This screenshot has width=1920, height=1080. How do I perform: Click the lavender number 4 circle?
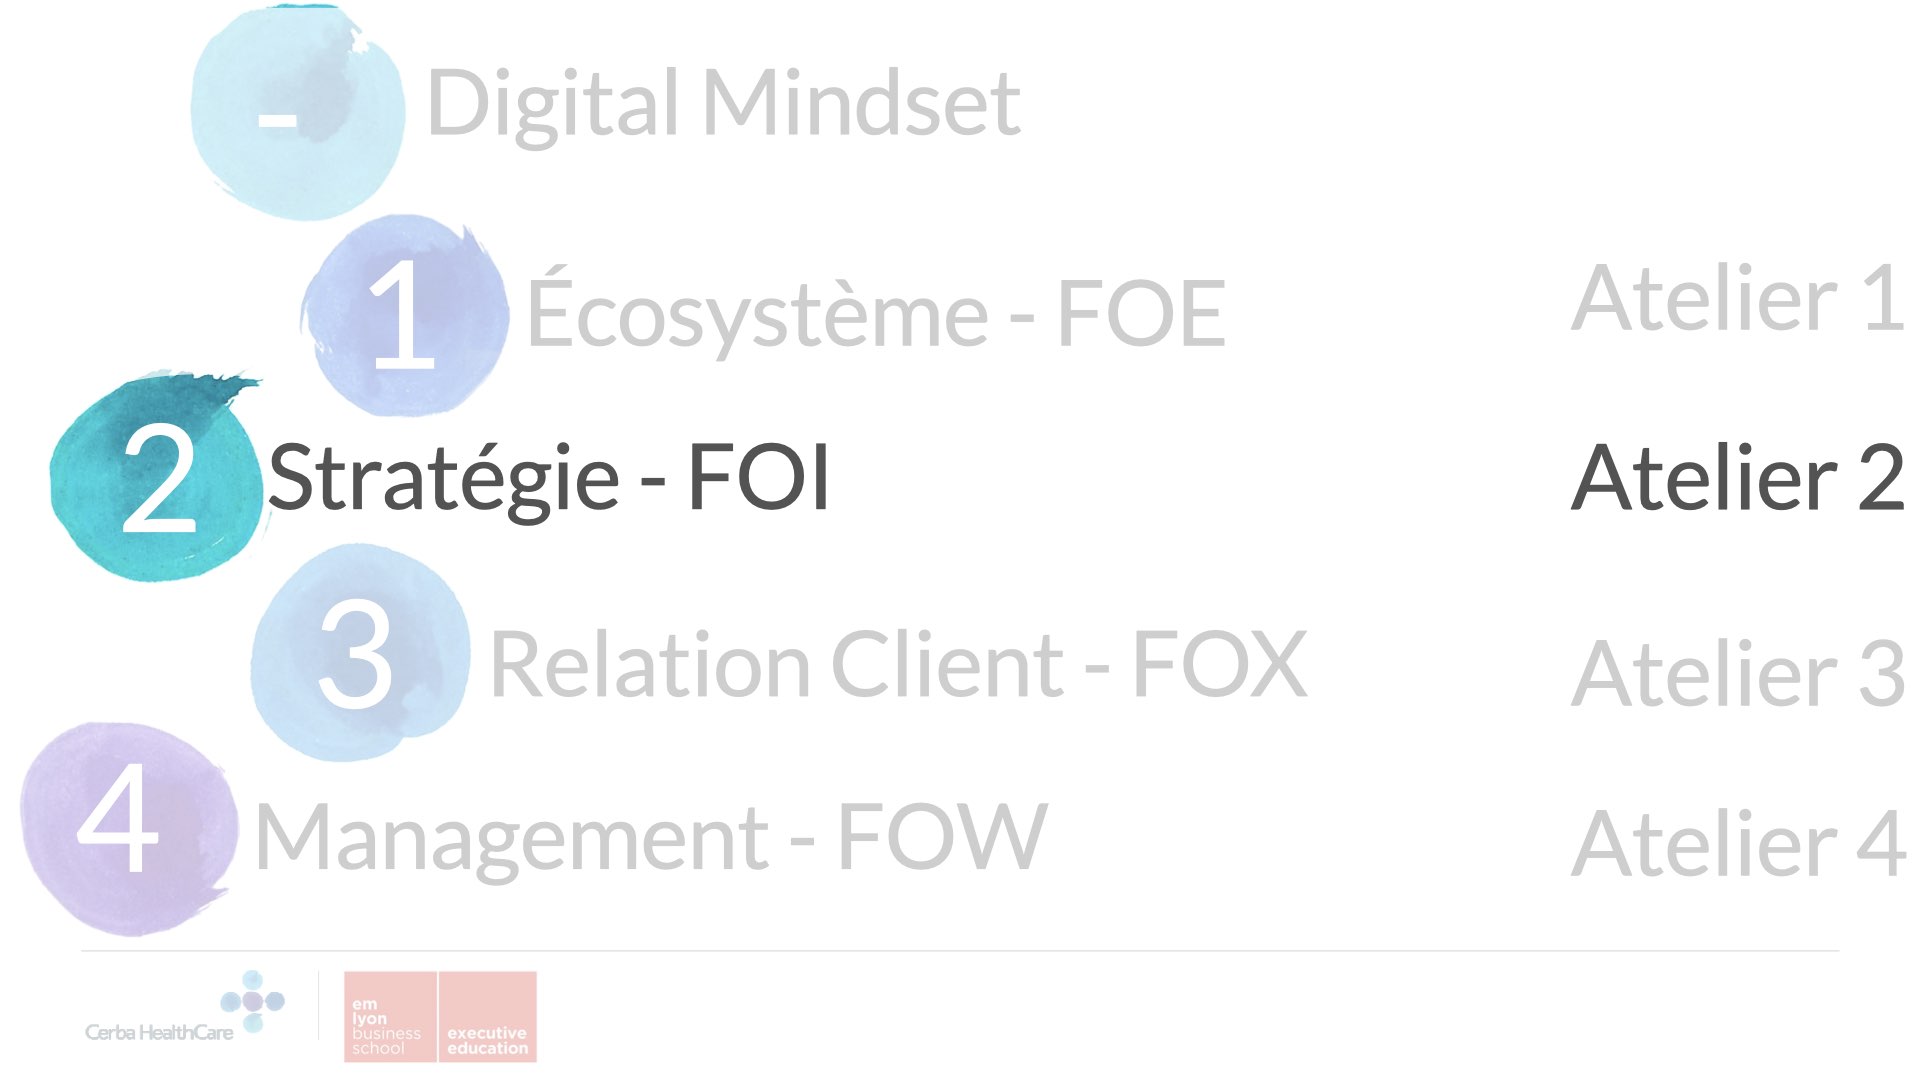coord(128,828)
